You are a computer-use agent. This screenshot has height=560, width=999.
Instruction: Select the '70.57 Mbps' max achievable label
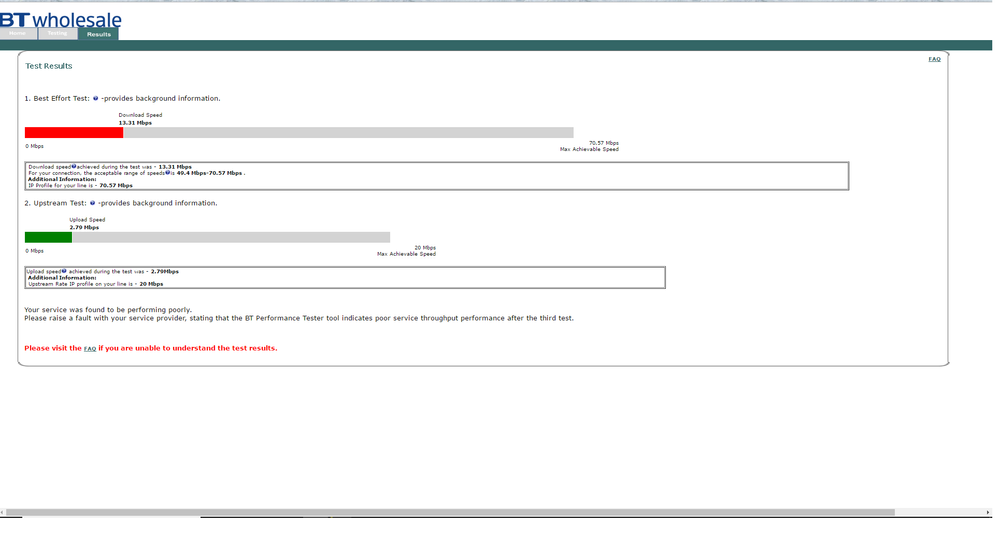click(603, 143)
